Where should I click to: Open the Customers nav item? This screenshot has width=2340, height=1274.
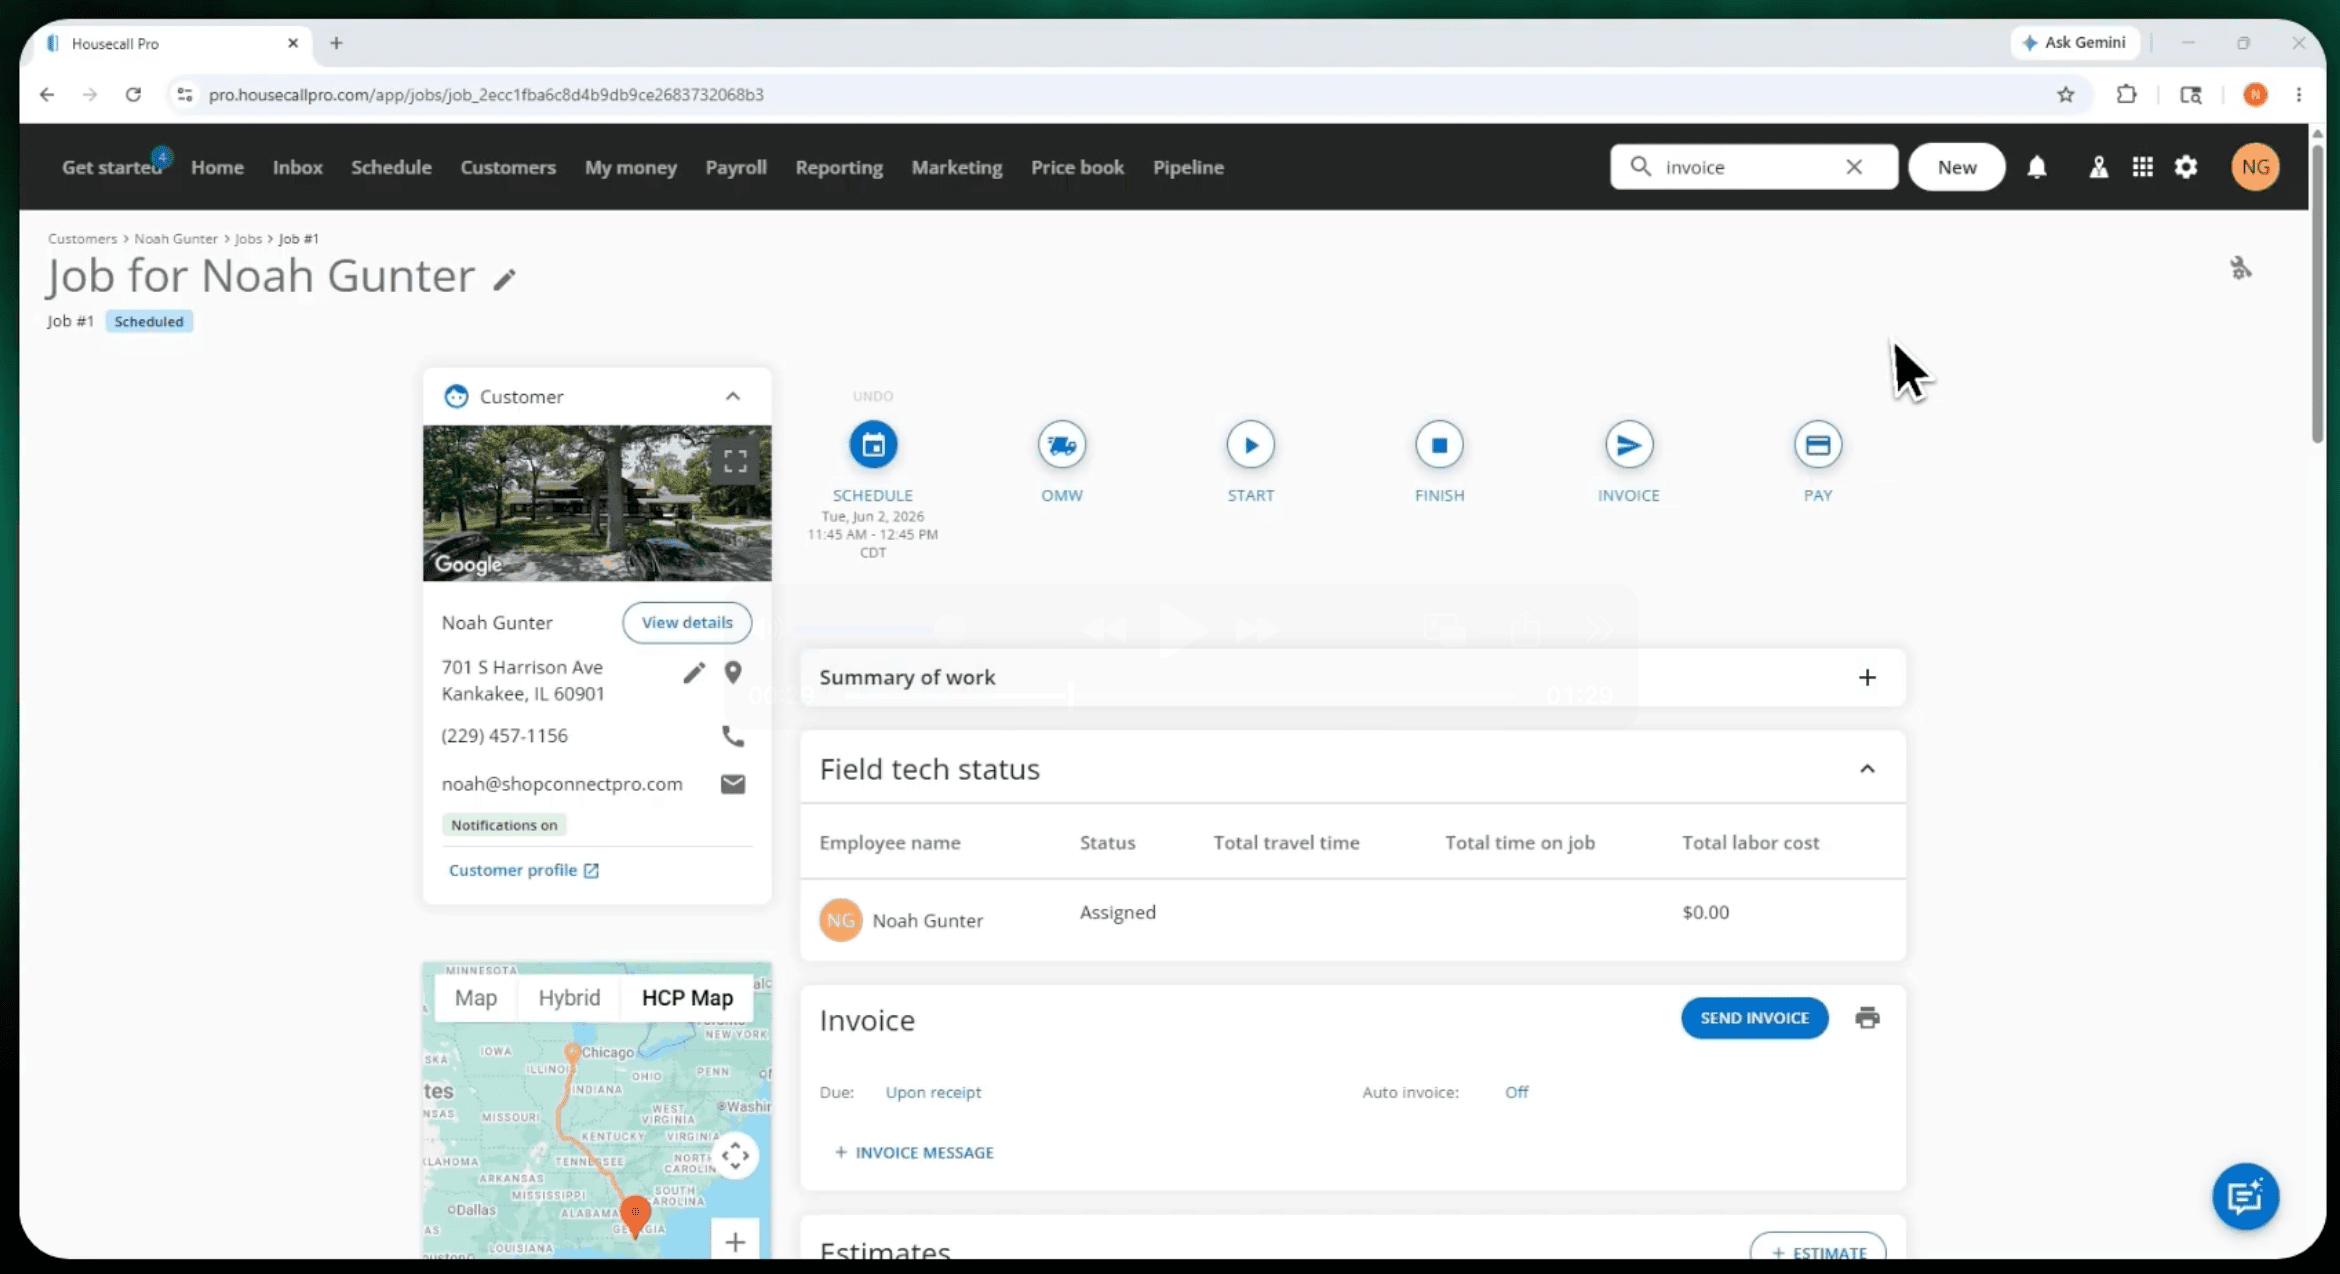point(508,167)
